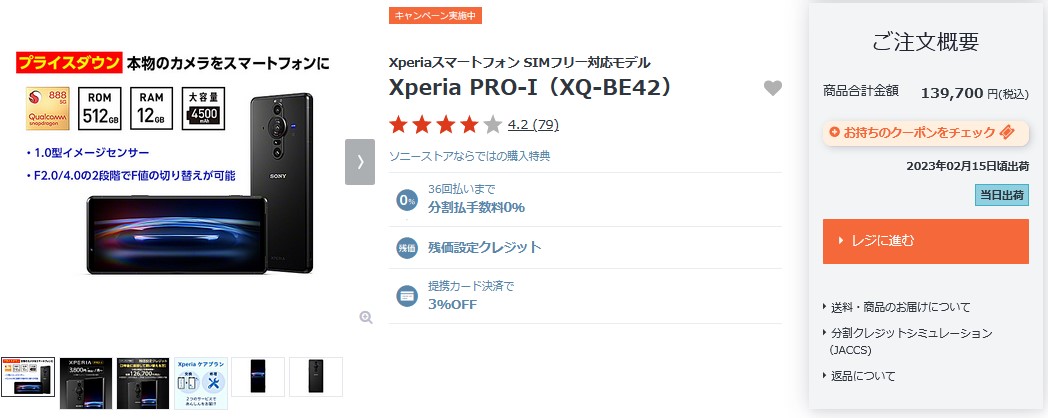Open the 4.2 (79) reviews link
This screenshot has height=418, width=1048.
coord(533,124)
